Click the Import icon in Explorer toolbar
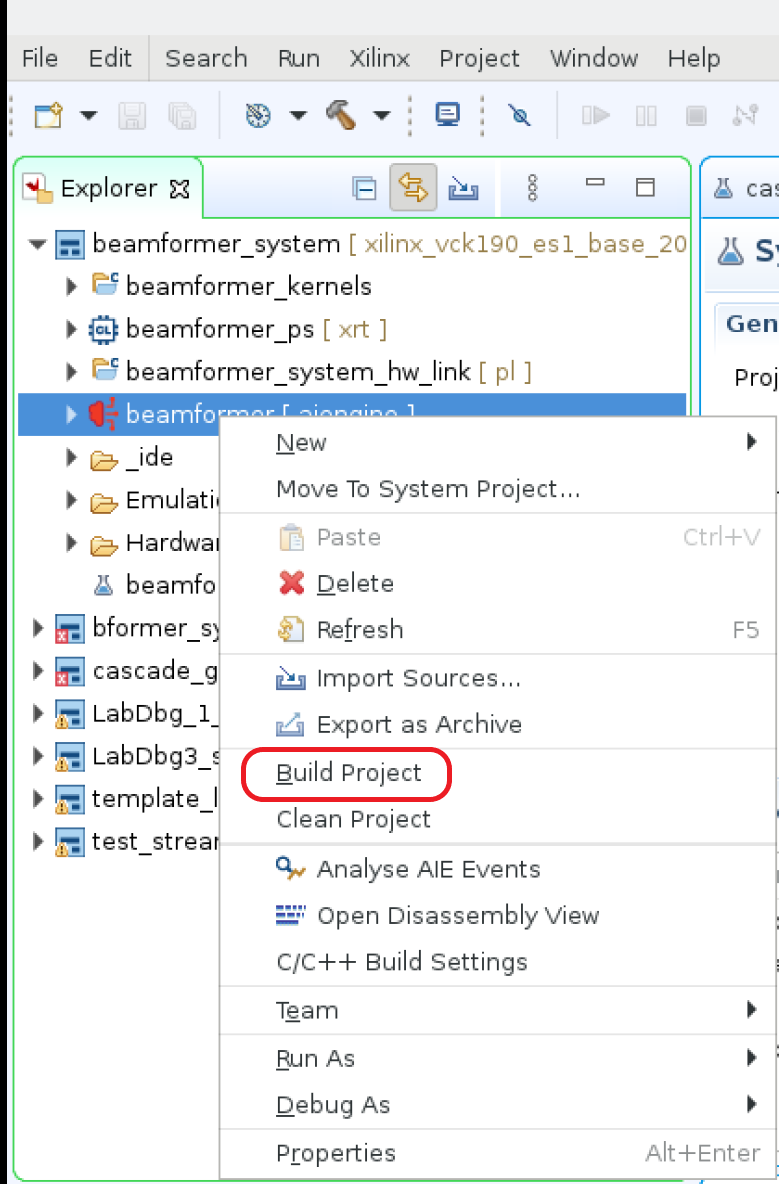 click(x=463, y=188)
